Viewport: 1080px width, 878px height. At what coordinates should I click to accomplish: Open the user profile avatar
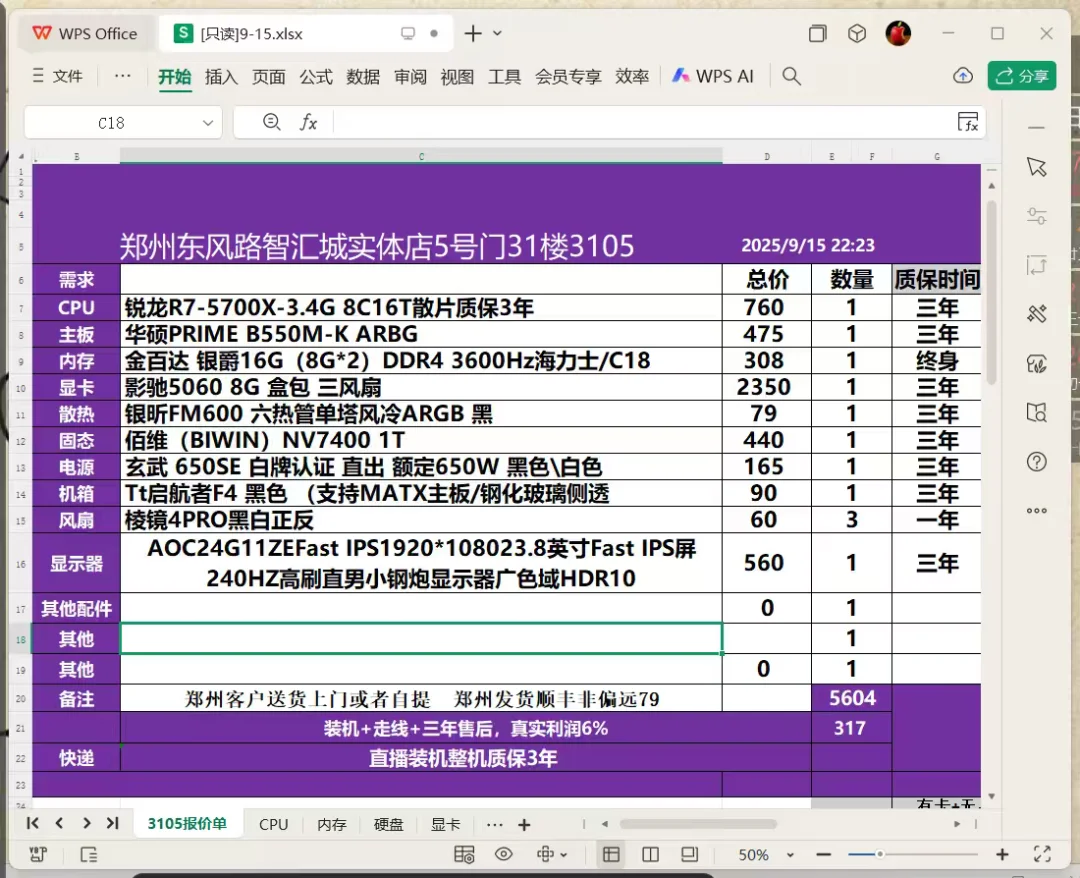(x=898, y=33)
